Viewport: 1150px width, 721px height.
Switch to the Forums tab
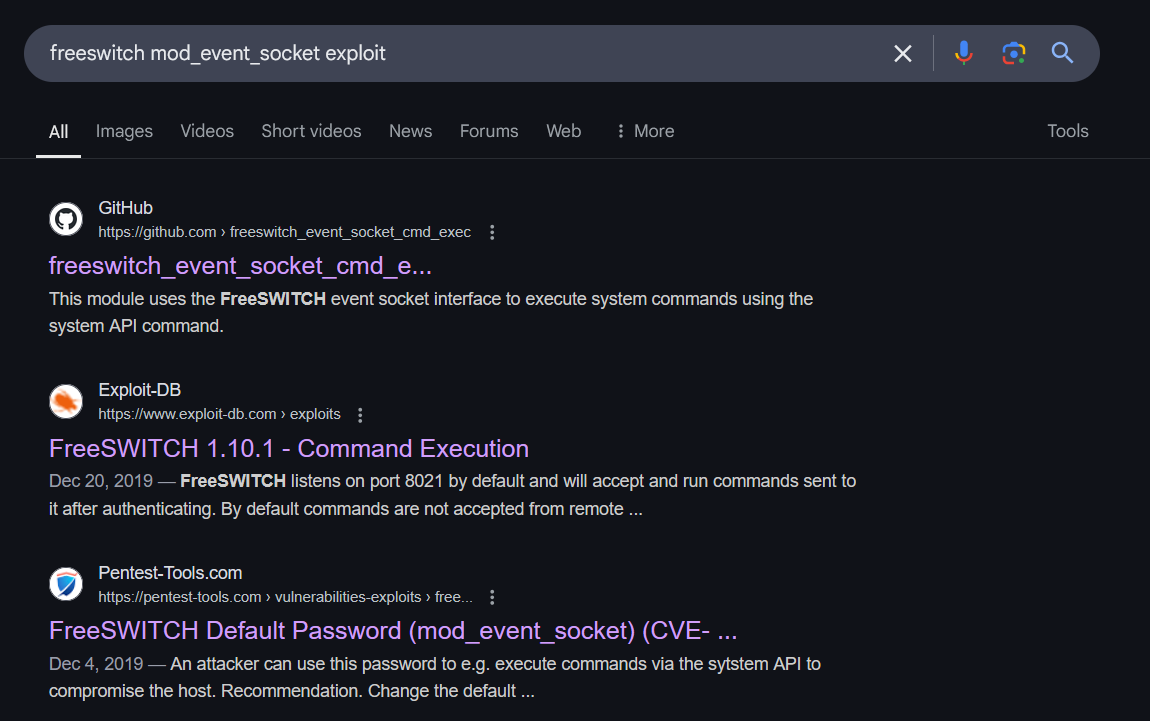pos(488,131)
